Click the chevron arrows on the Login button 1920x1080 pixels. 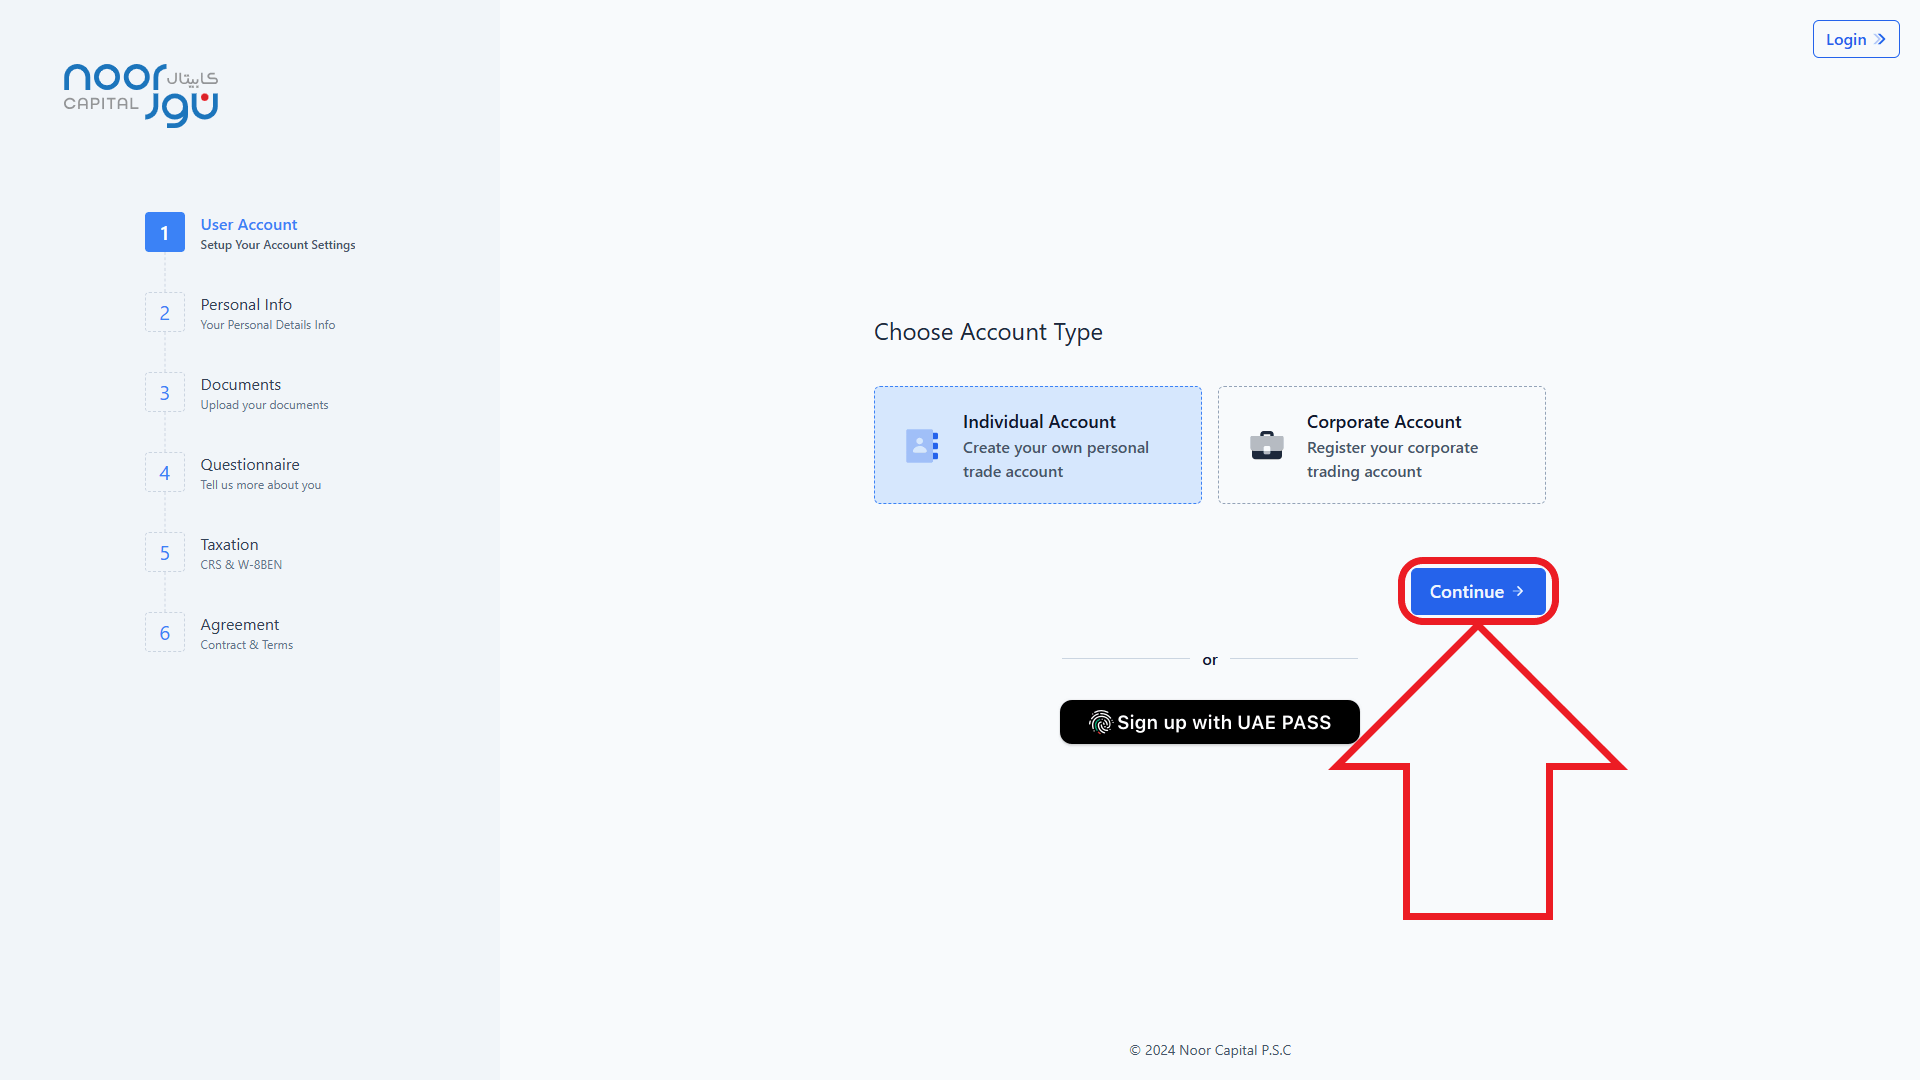[x=1880, y=40]
